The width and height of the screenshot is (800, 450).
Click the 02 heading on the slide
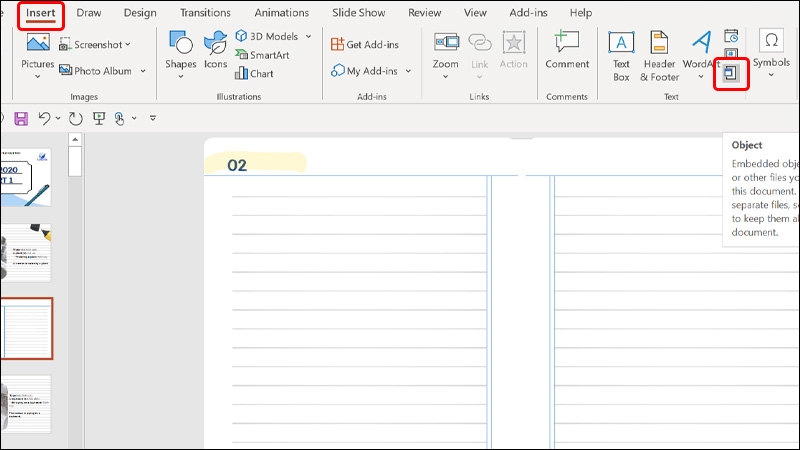[x=237, y=165]
